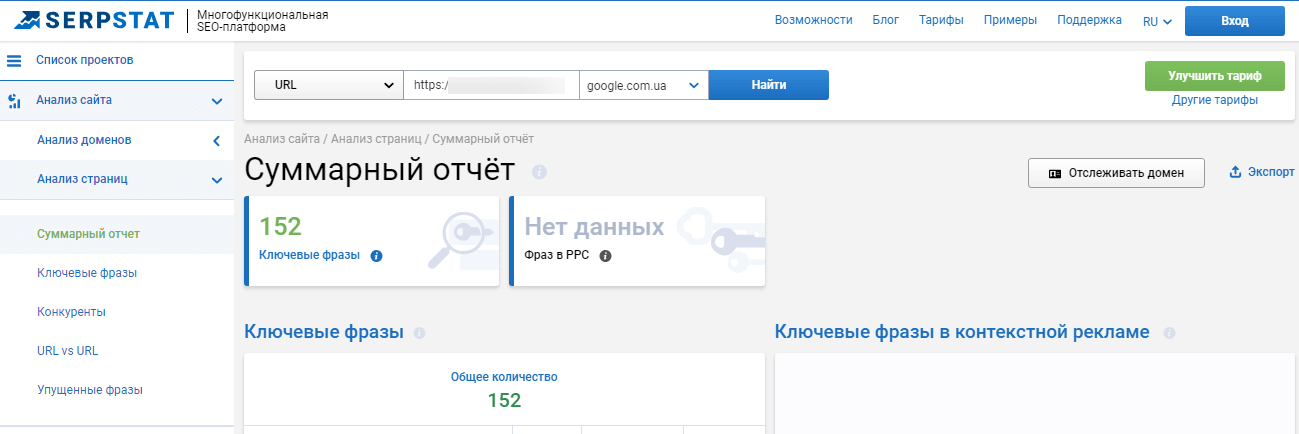Open the Другие тарифы link
This screenshot has width=1299, height=434.
(1215, 100)
